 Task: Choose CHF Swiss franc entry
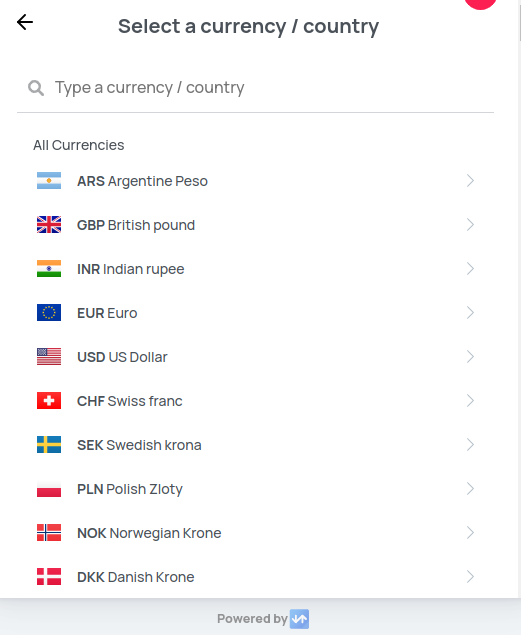click(x=255, y=401)
